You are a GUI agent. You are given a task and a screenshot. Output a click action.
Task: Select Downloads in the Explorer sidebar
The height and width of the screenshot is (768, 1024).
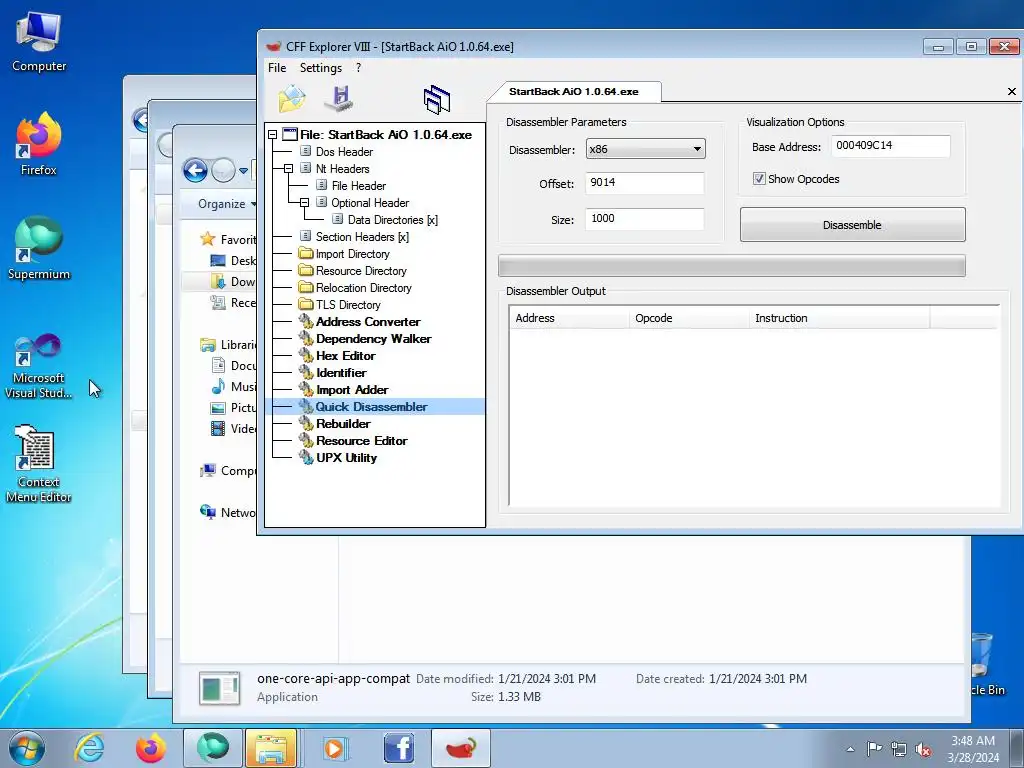click(x=233, y=281)
